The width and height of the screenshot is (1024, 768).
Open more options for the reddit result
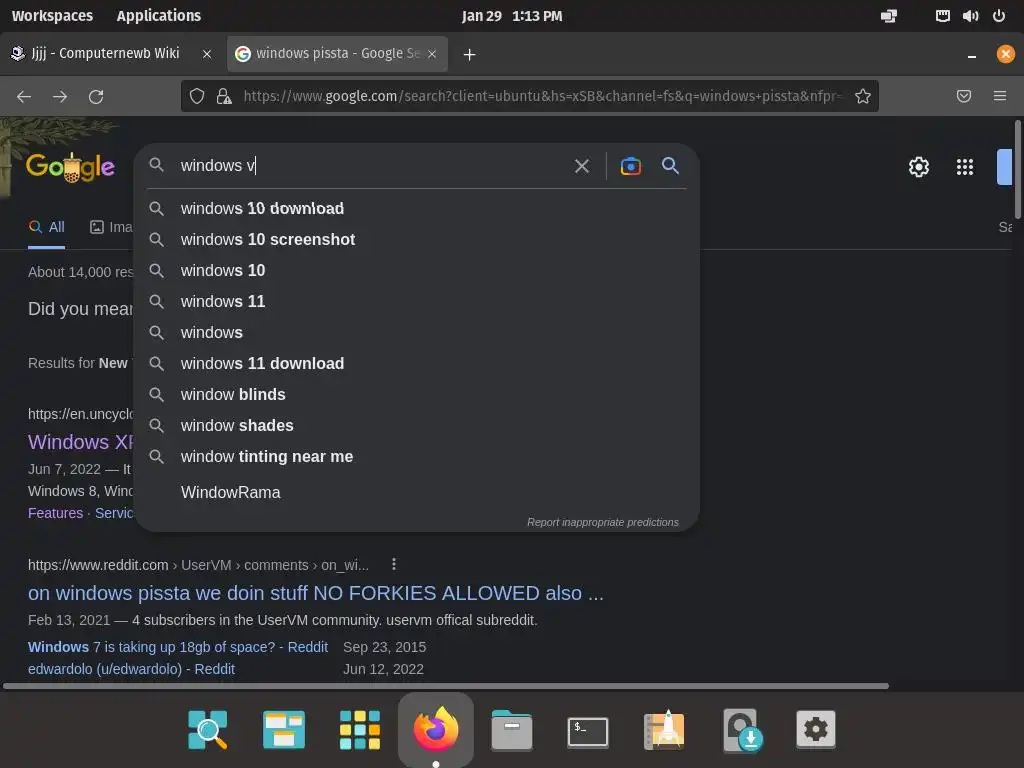394,564
